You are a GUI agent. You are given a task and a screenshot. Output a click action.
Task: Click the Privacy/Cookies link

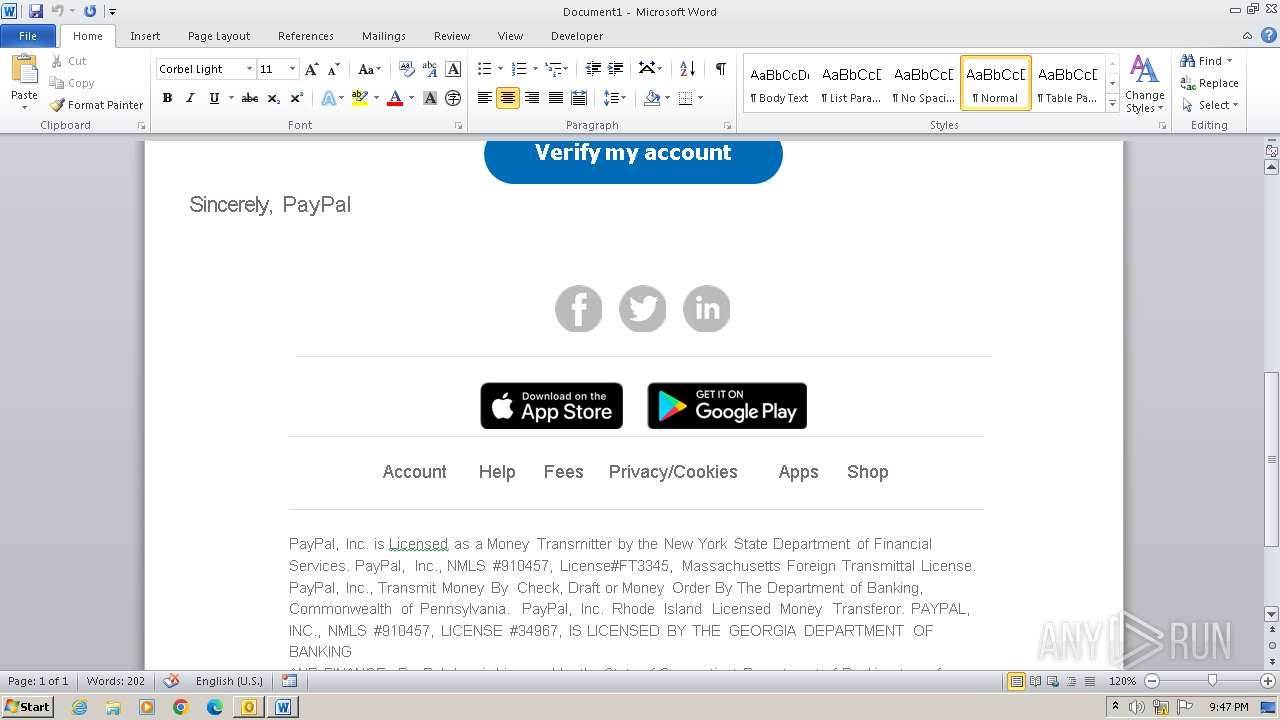click(673, 472)
